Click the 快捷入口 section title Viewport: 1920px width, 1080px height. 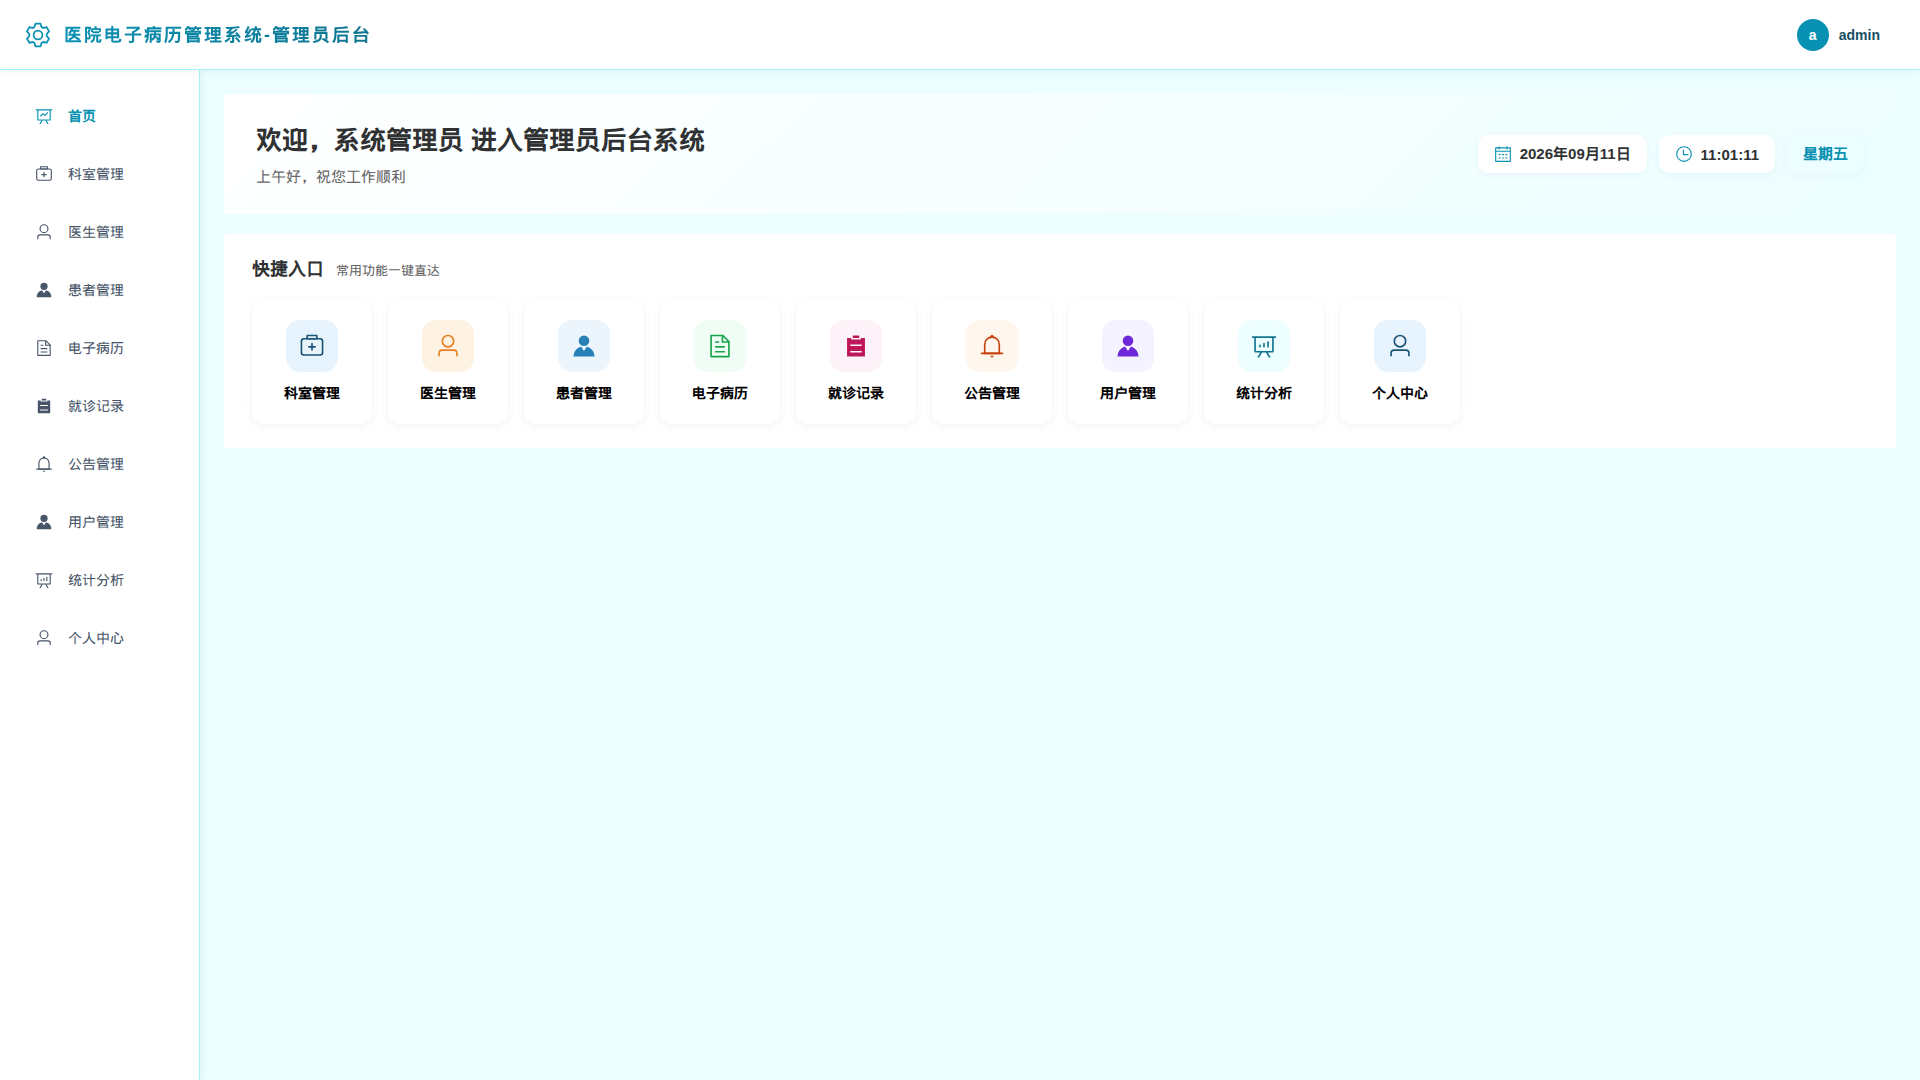pos(288,269)
